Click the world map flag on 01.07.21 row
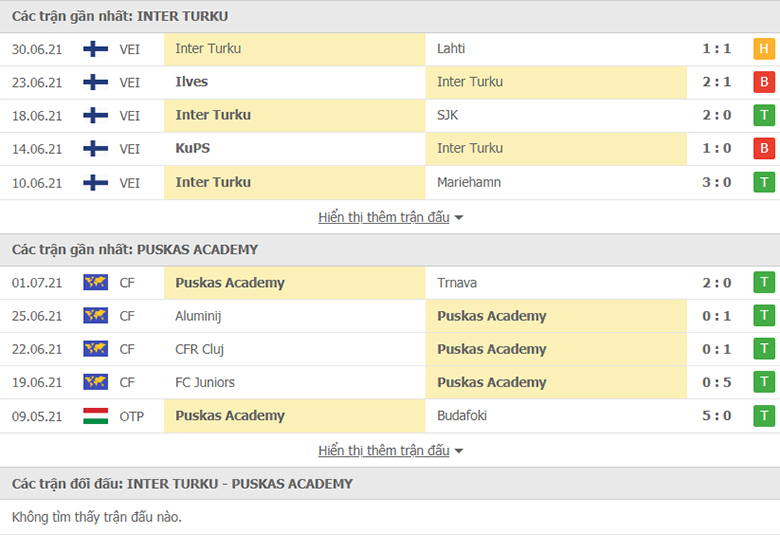This screenshot has width=780, height=535. pyautogui.click(x=96, y=282)
